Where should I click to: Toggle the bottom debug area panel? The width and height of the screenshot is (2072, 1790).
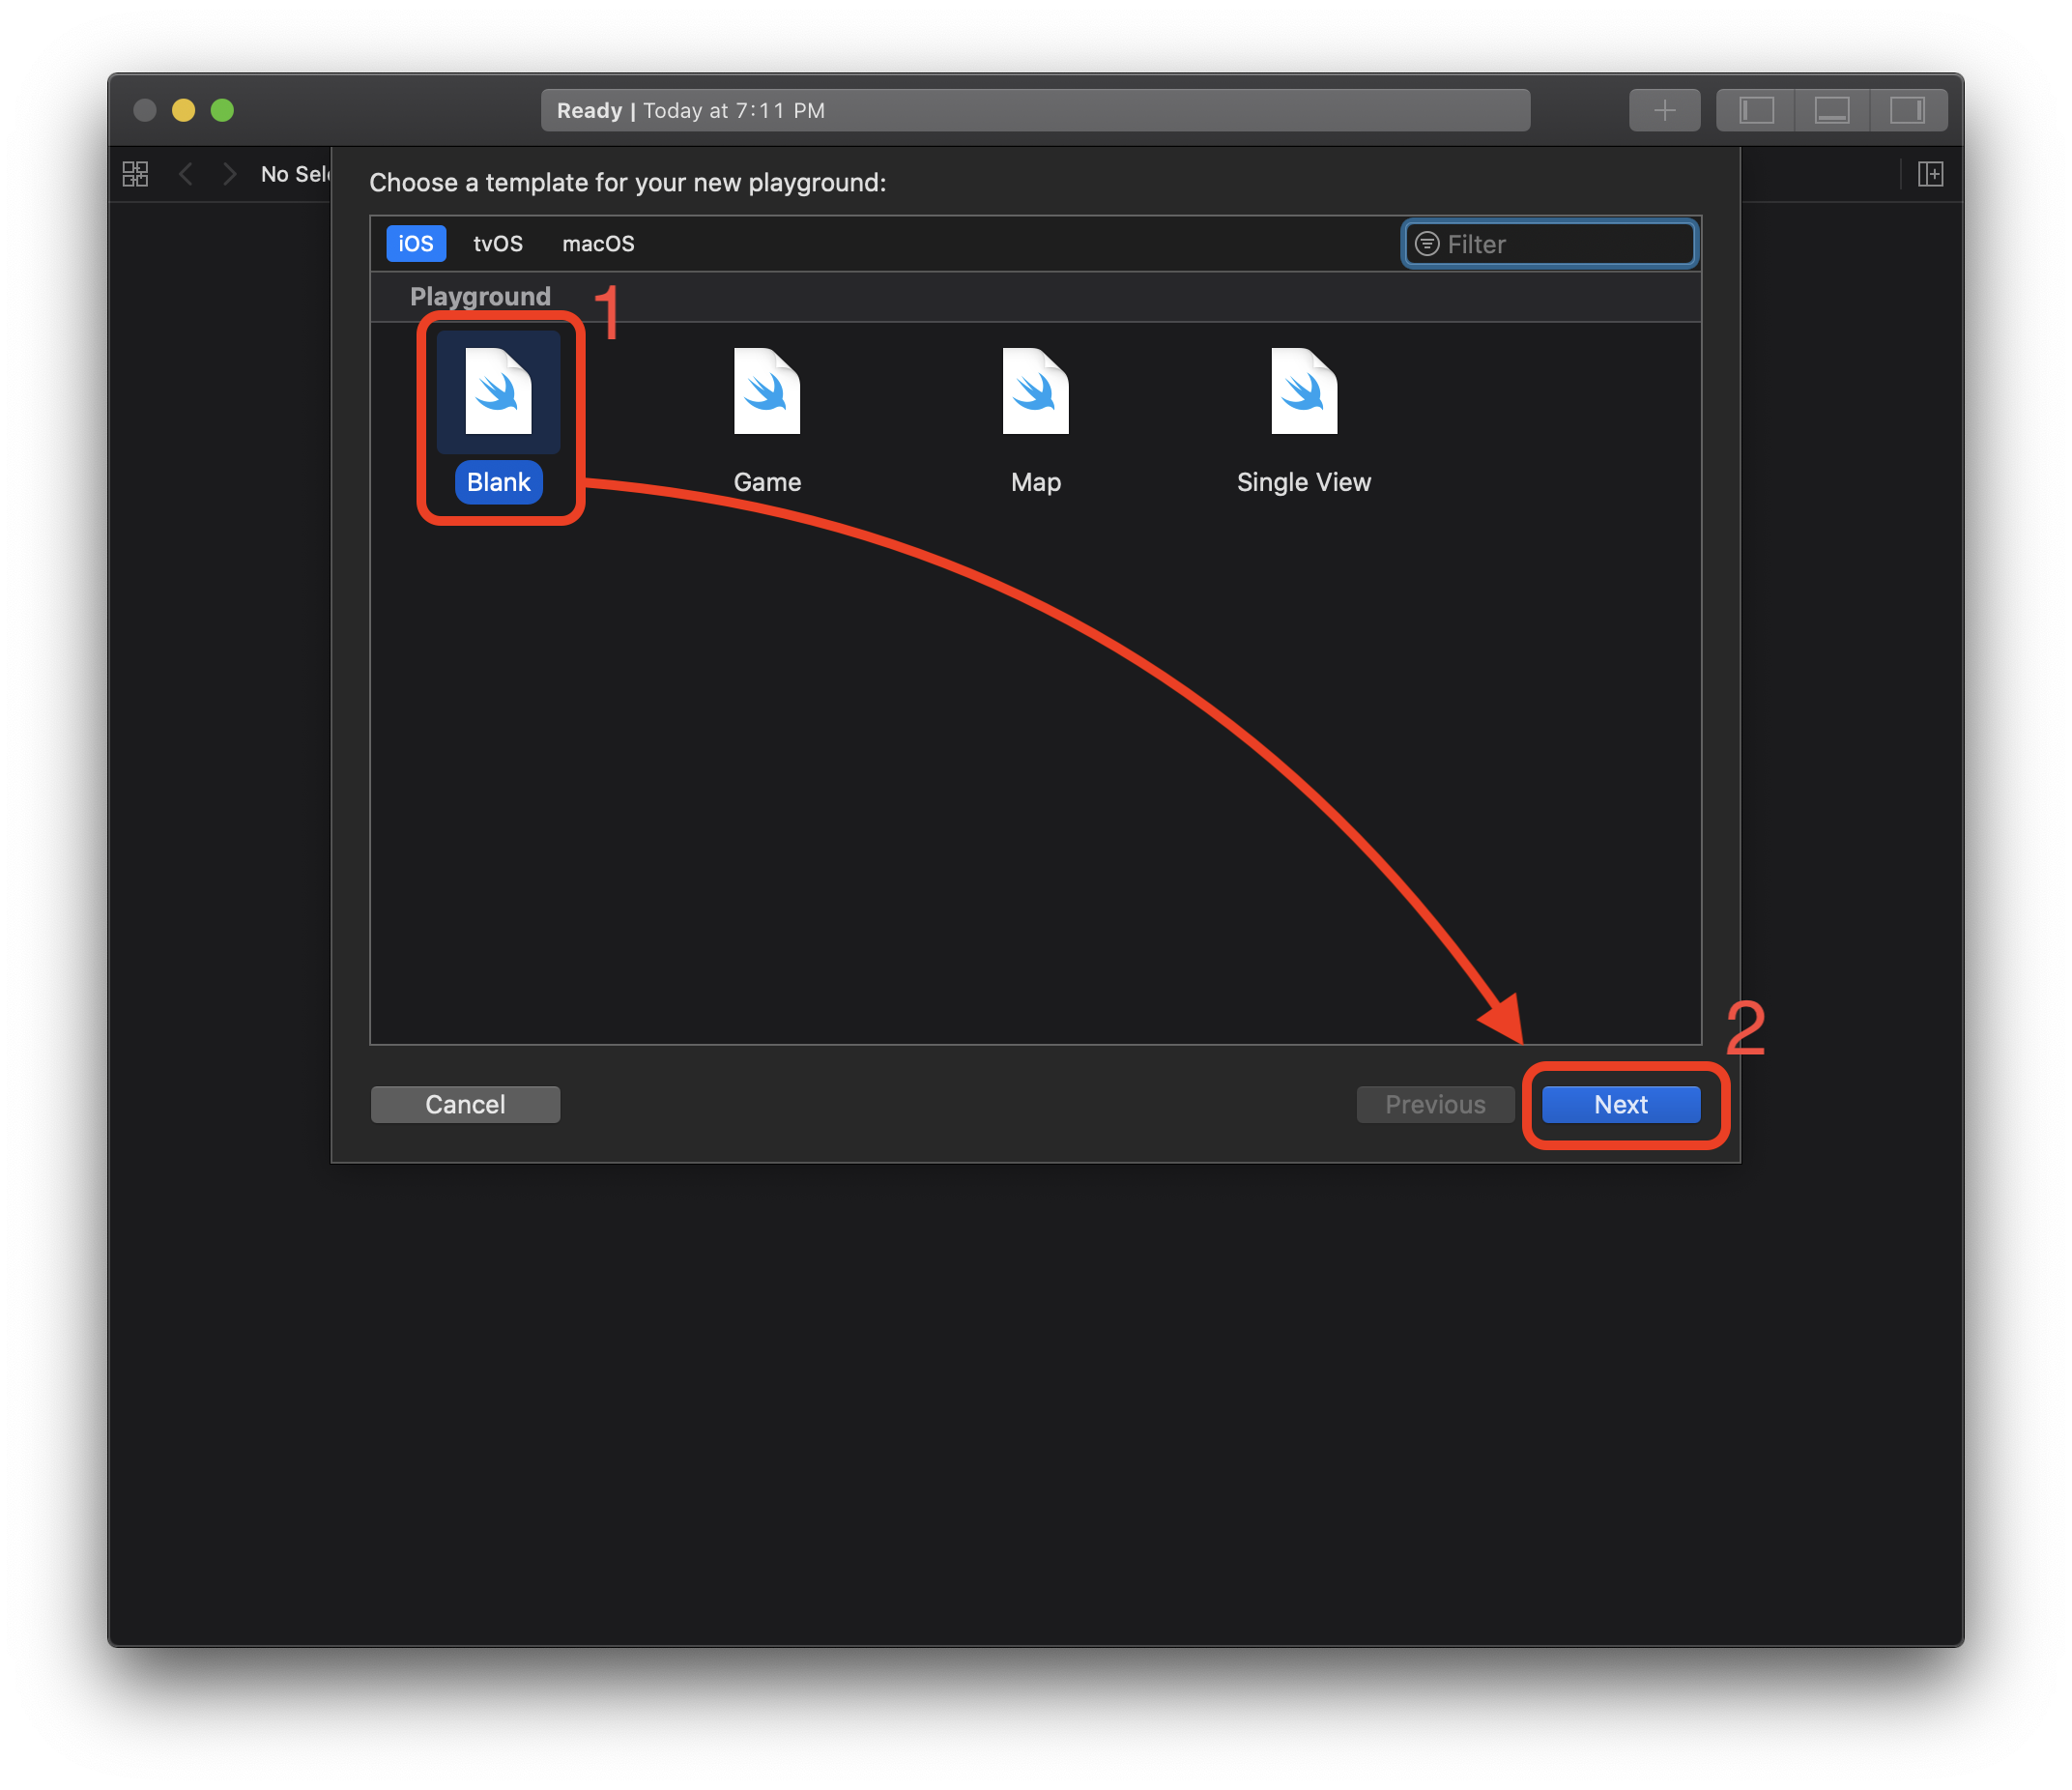(1831, 110)
